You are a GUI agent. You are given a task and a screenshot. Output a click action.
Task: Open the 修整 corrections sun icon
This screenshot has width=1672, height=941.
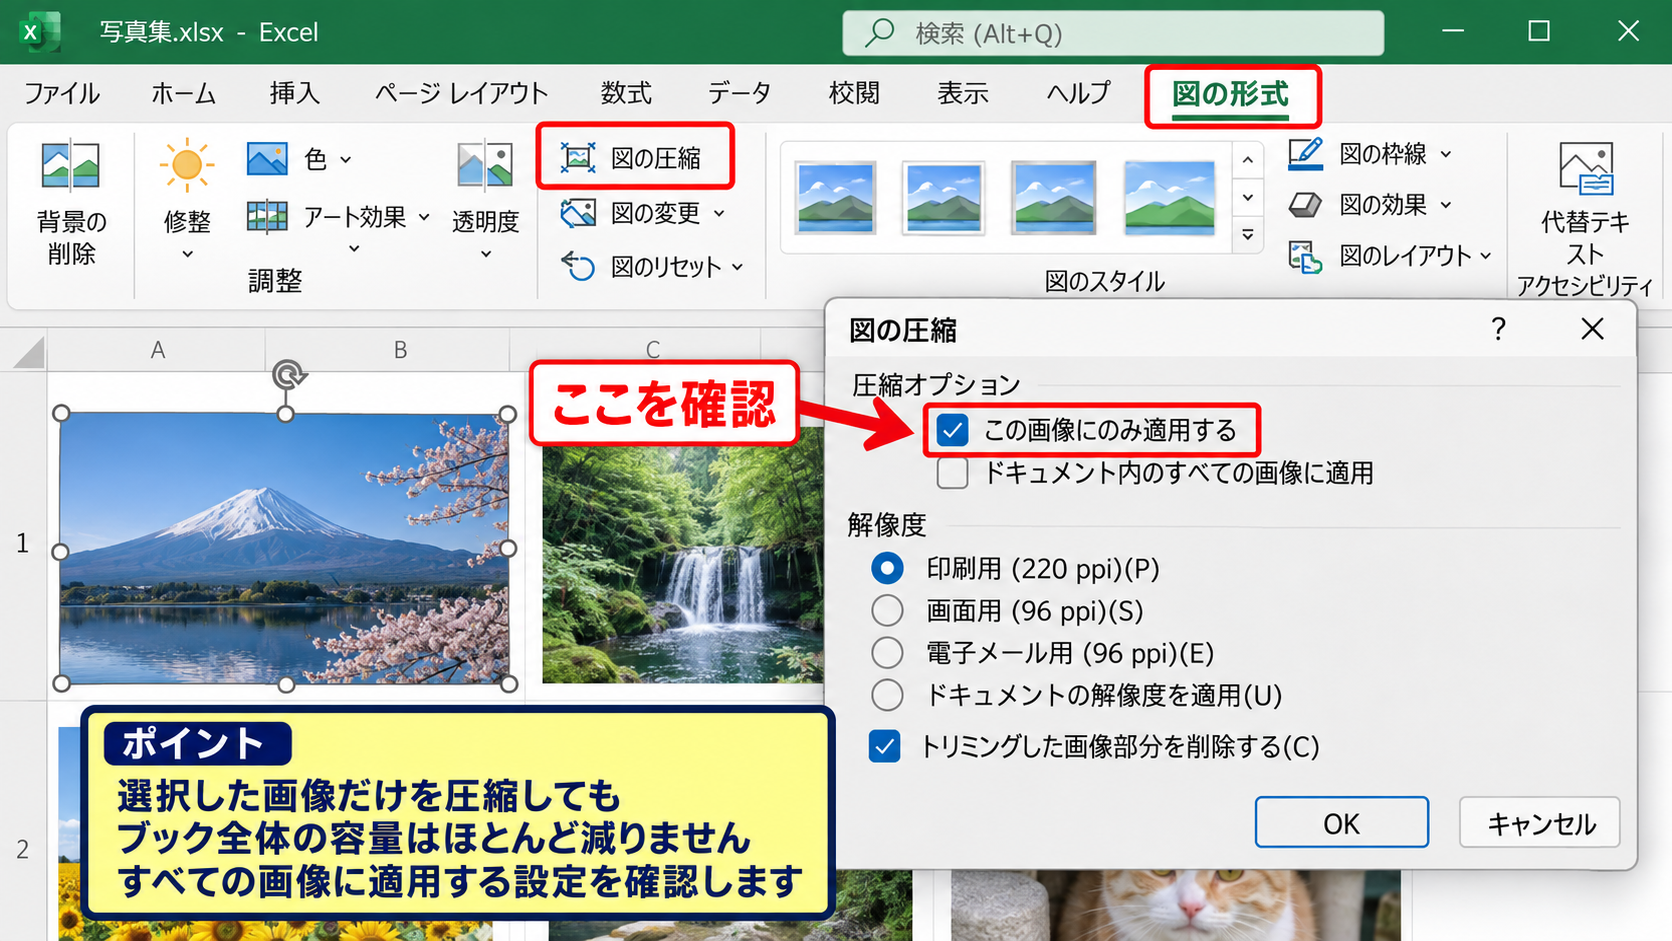pos(187,165)
